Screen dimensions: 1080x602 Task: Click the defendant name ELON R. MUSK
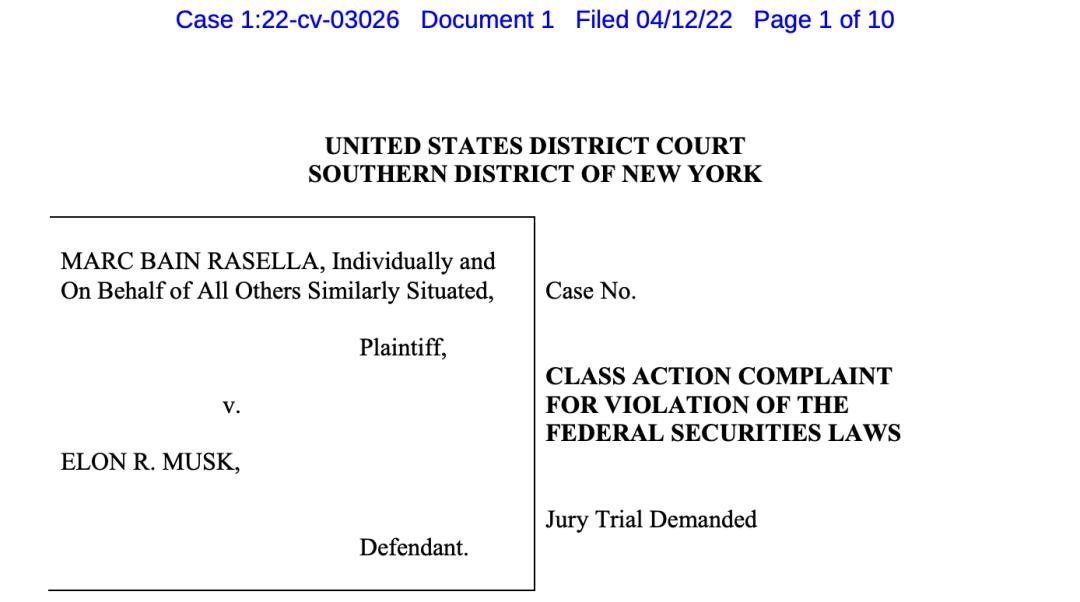150,462
